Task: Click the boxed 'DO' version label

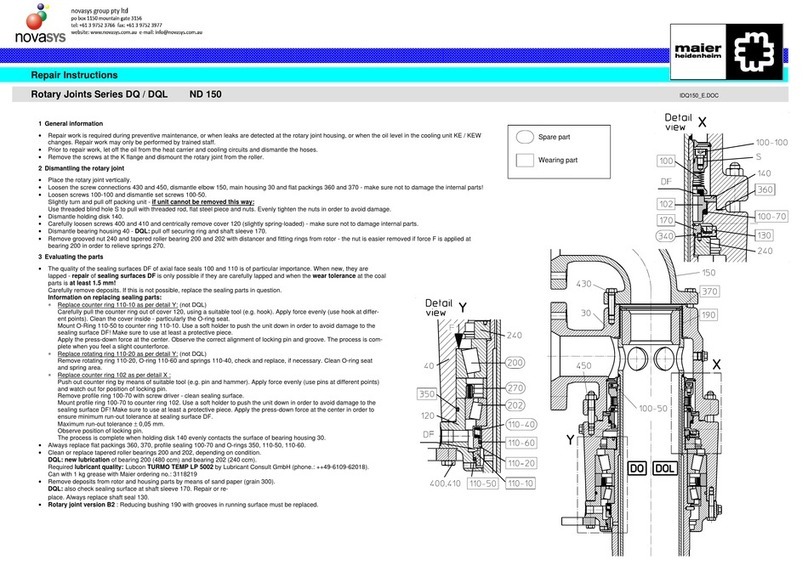Action: point(637,468)
